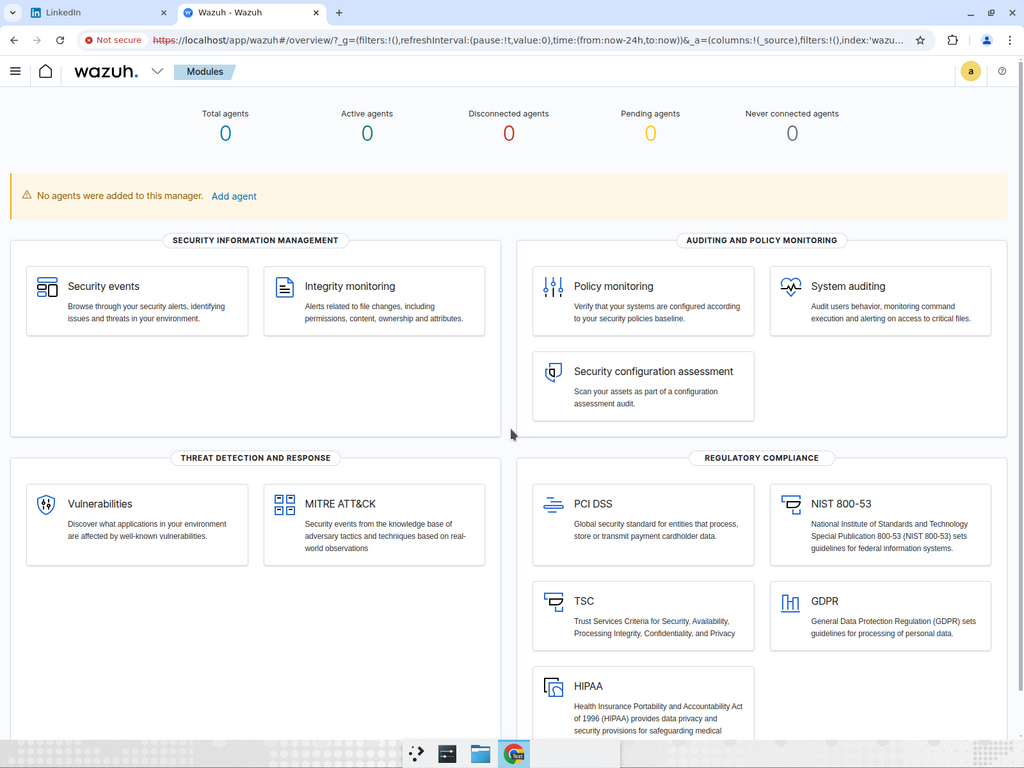The width and height of the screenshot is (1024, 768).
Task: Open System auditing module title
Action: (848, 286)
